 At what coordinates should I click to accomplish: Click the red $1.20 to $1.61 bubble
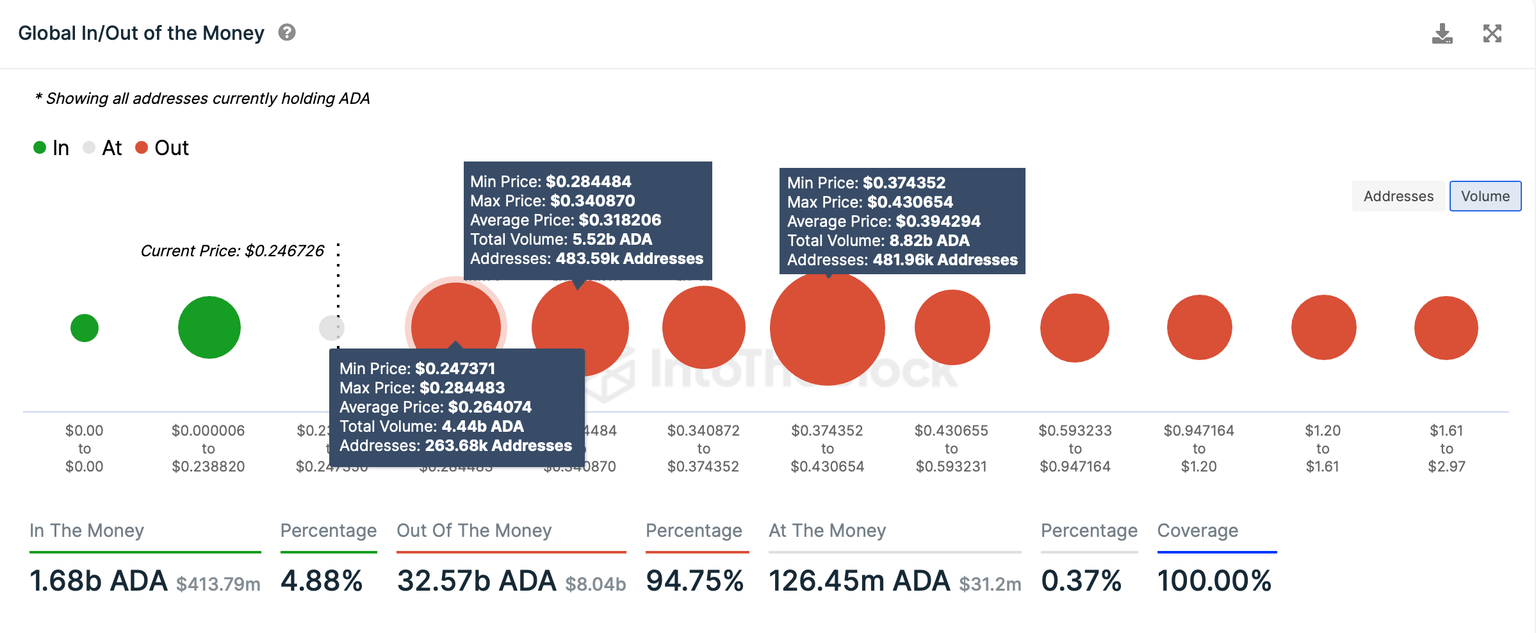(1323, 327)
